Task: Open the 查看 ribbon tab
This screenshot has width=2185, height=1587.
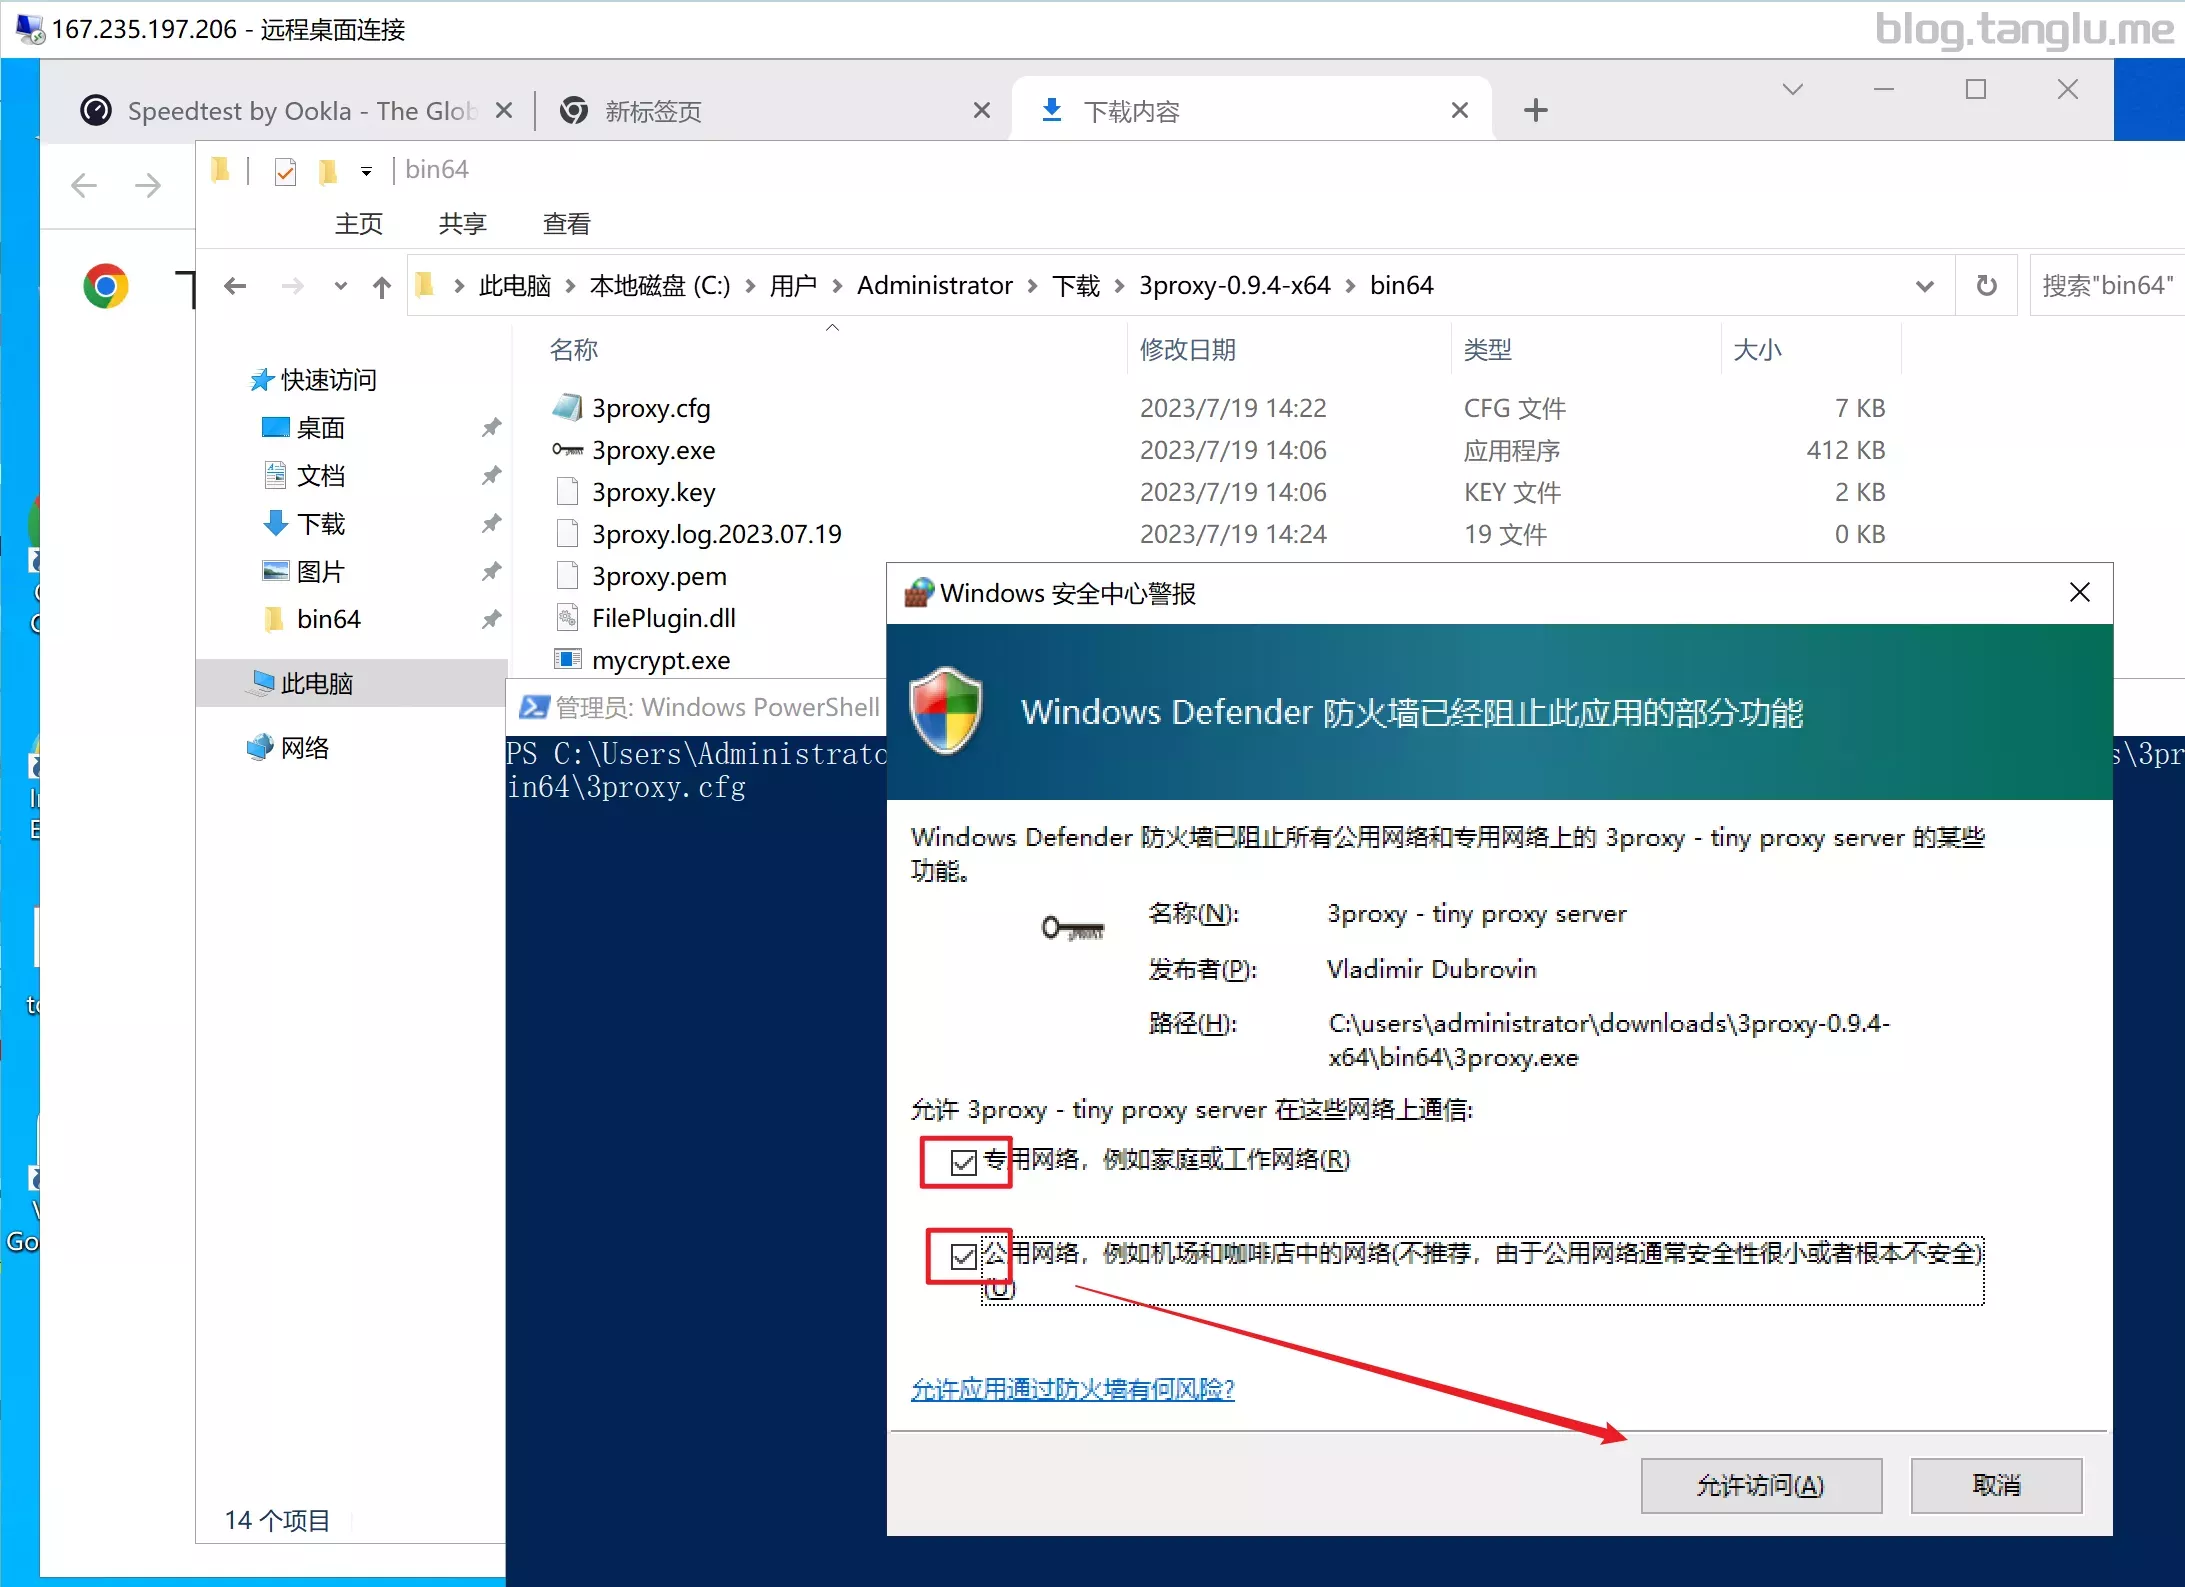Action: pos(567,224)
